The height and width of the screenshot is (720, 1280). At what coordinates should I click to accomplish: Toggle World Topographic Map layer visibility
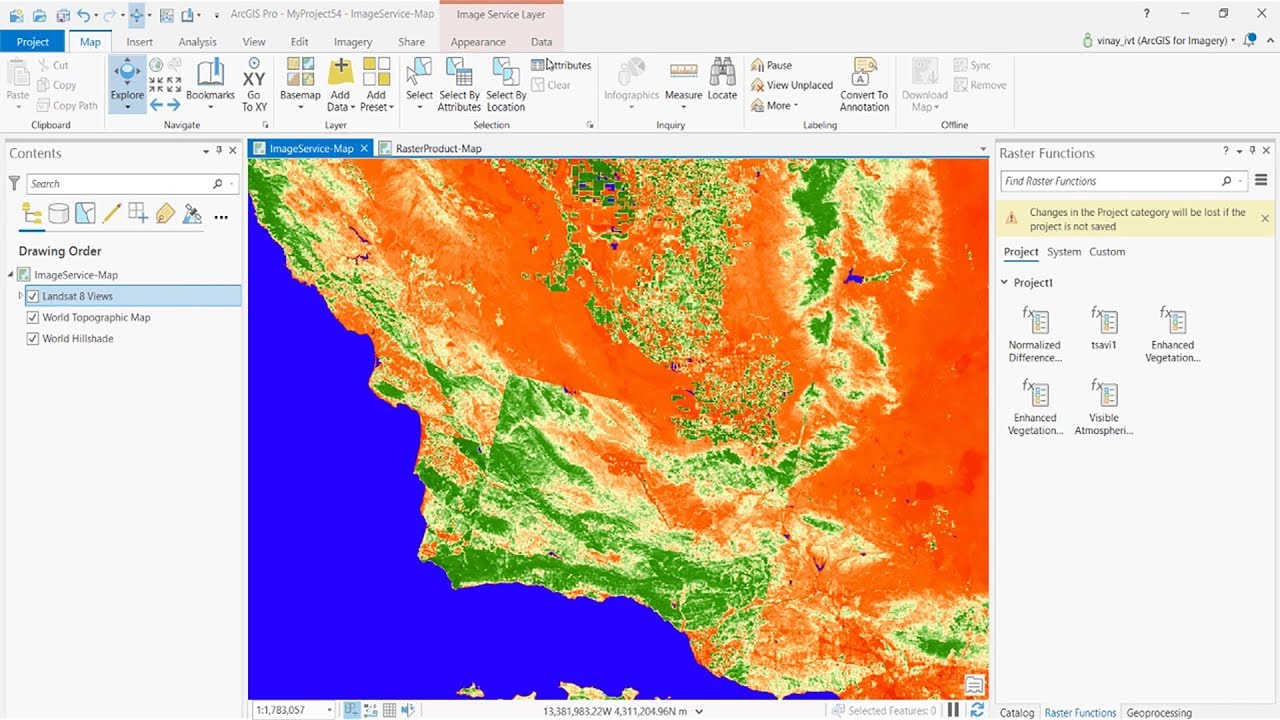coord(33,317)
